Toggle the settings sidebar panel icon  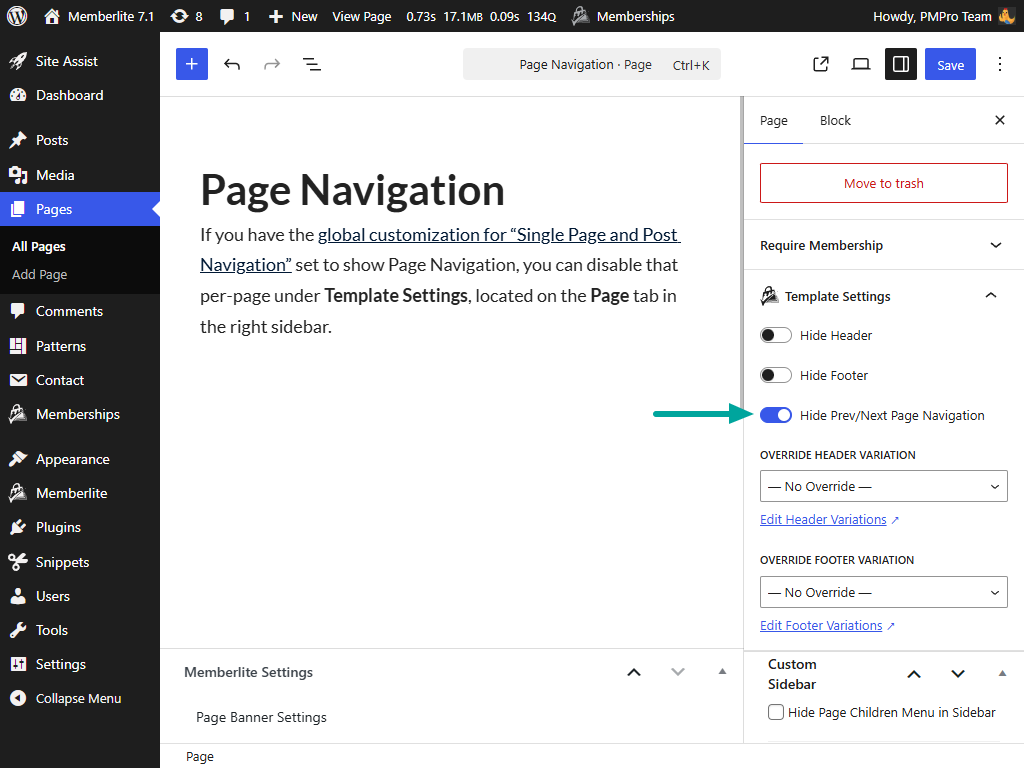tap(901, 64)
